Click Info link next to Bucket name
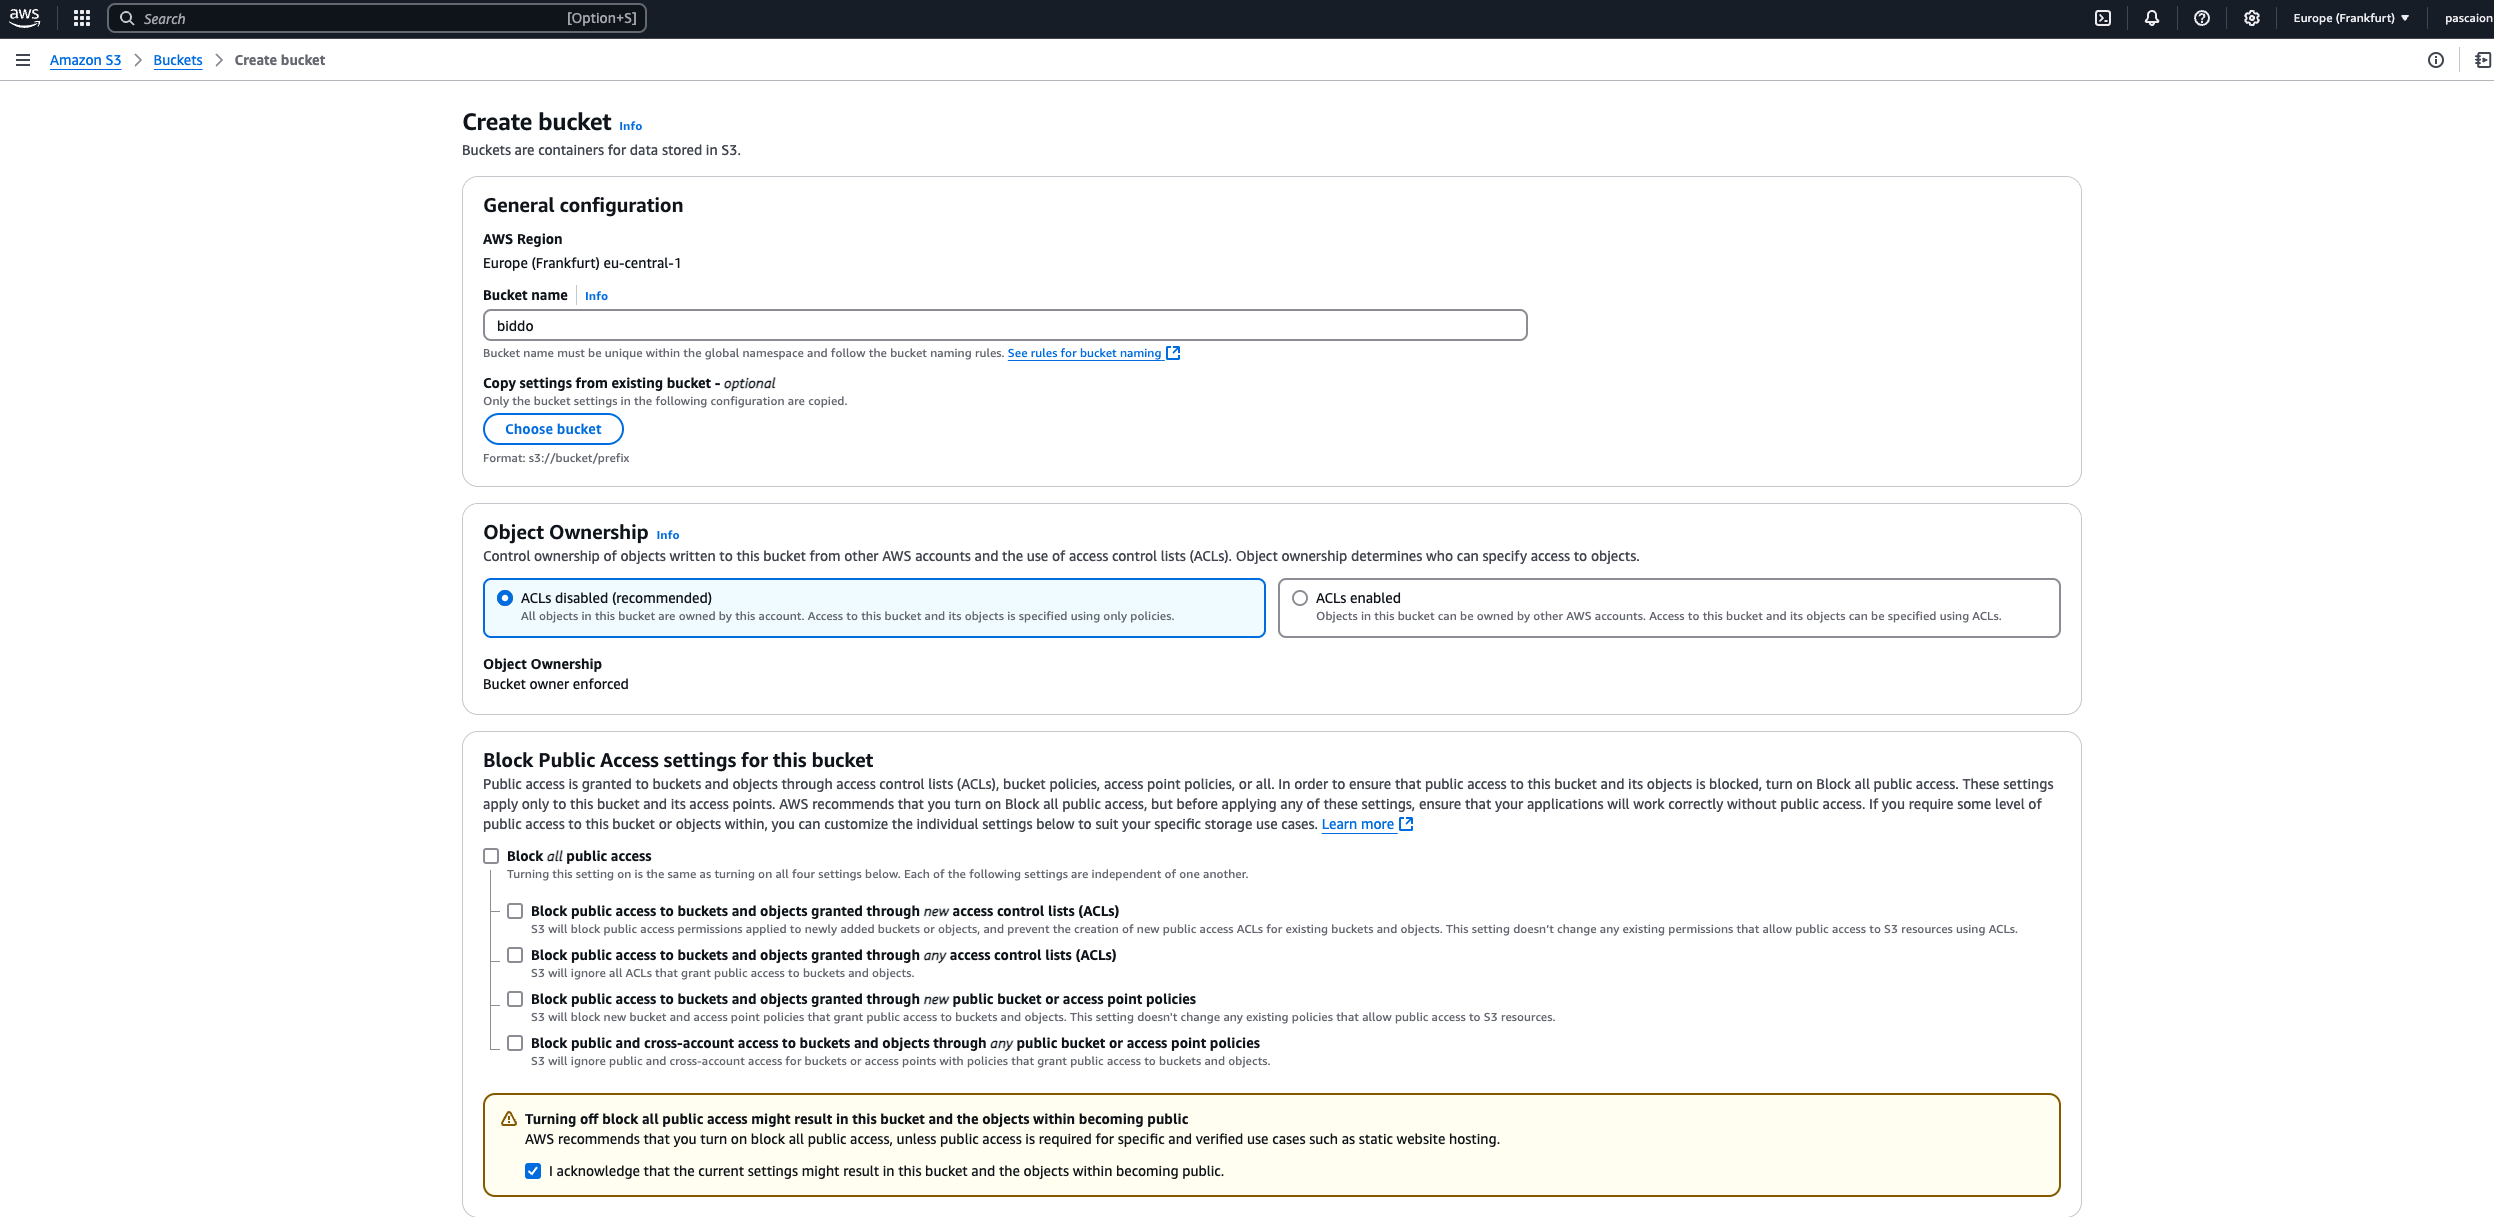2494x1217 pixels. coord(596,296)
